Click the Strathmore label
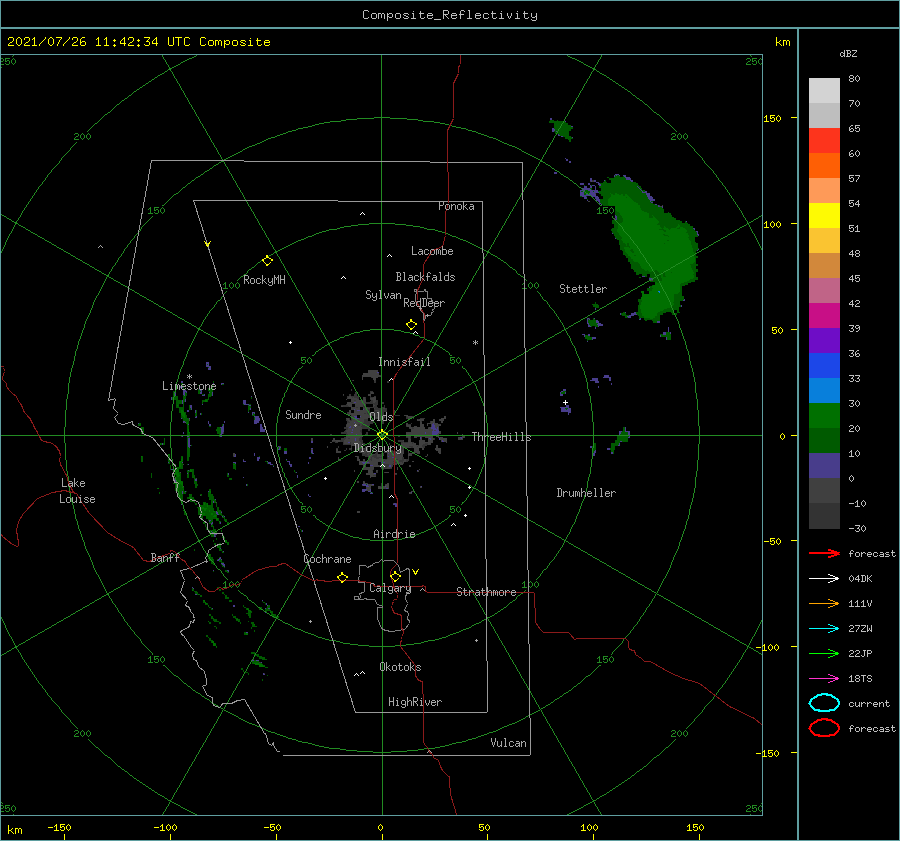The image size is (900, 841). pos(486,592)
